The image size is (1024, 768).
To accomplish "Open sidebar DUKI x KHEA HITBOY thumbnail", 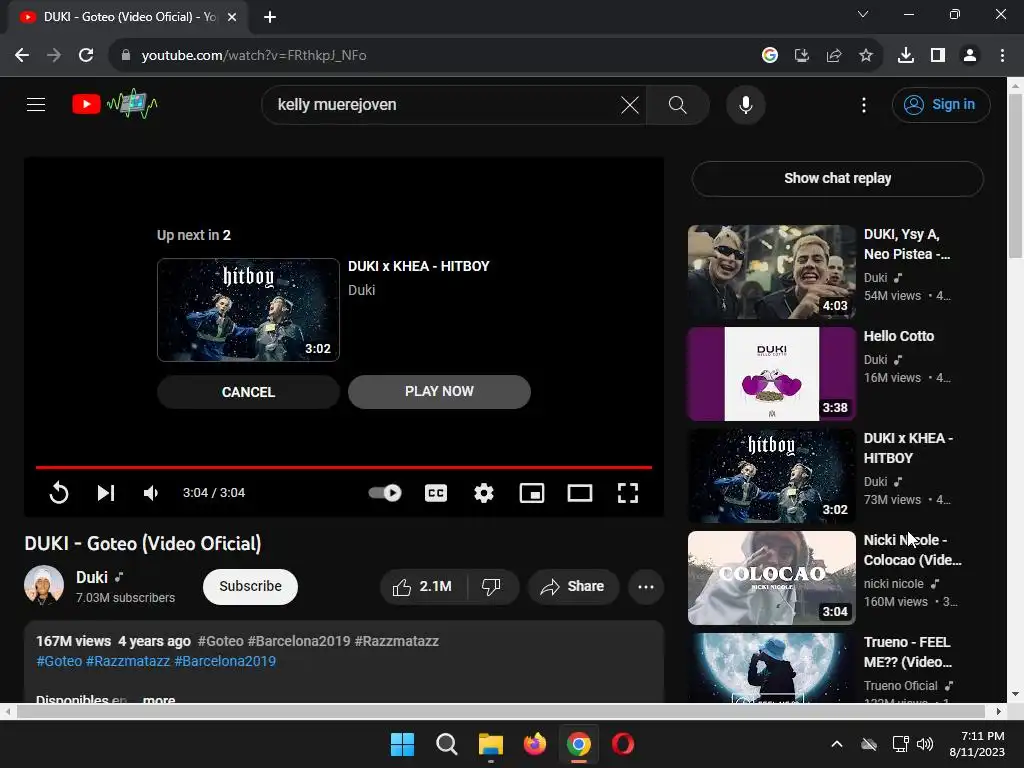I will [771, 475].
